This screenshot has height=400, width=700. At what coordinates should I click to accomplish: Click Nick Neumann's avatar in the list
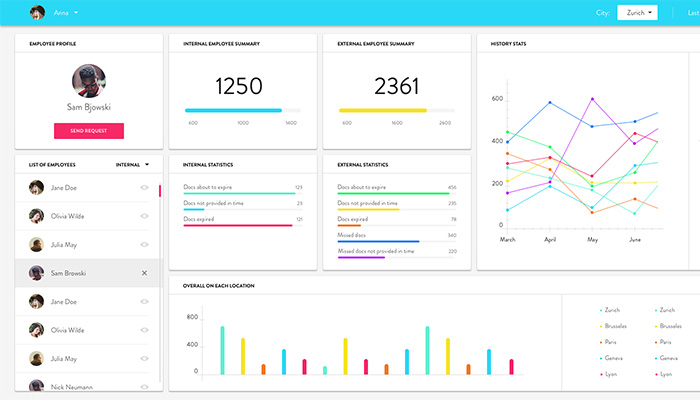coord(37,386)
